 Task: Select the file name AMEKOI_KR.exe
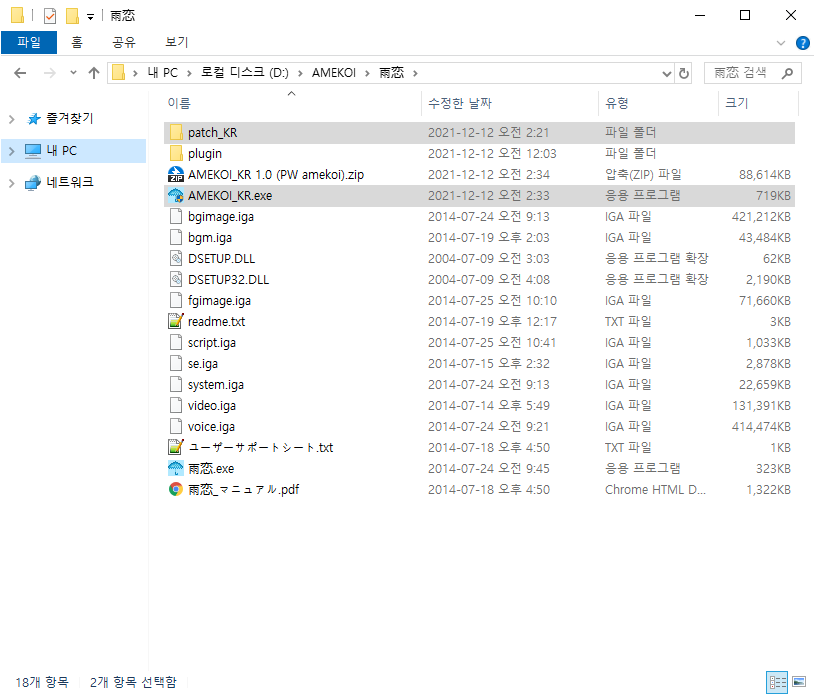point(230,196)
